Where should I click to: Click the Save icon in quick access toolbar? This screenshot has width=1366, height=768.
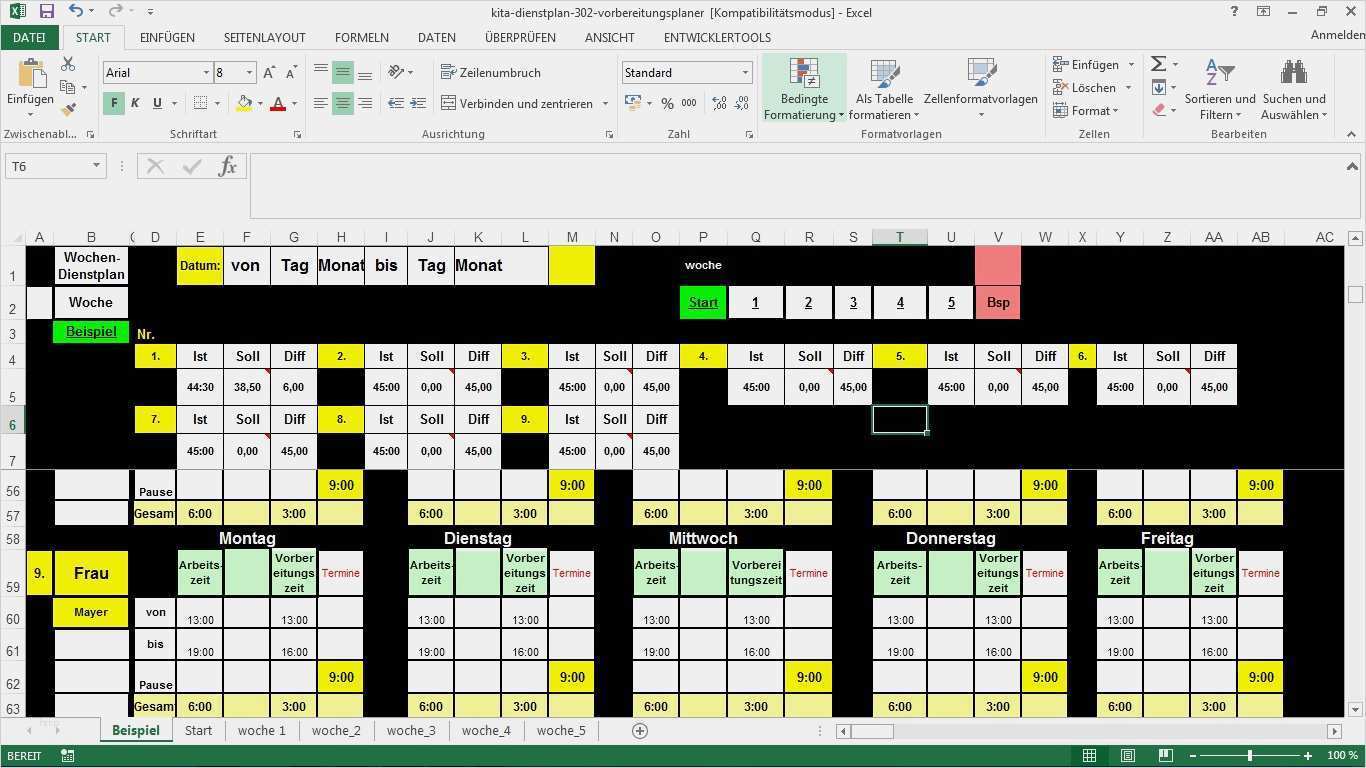pyautogui.click(x=46, y=12)
